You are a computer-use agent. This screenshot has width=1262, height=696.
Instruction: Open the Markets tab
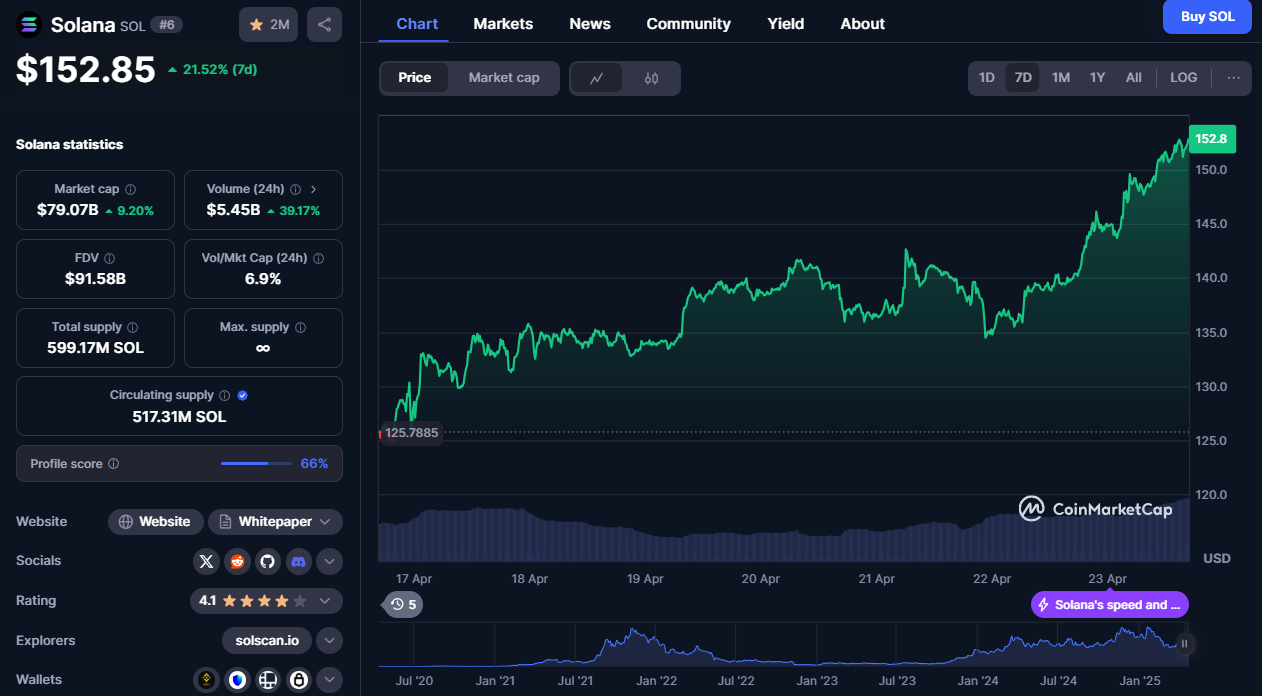(x=503, y=24)
